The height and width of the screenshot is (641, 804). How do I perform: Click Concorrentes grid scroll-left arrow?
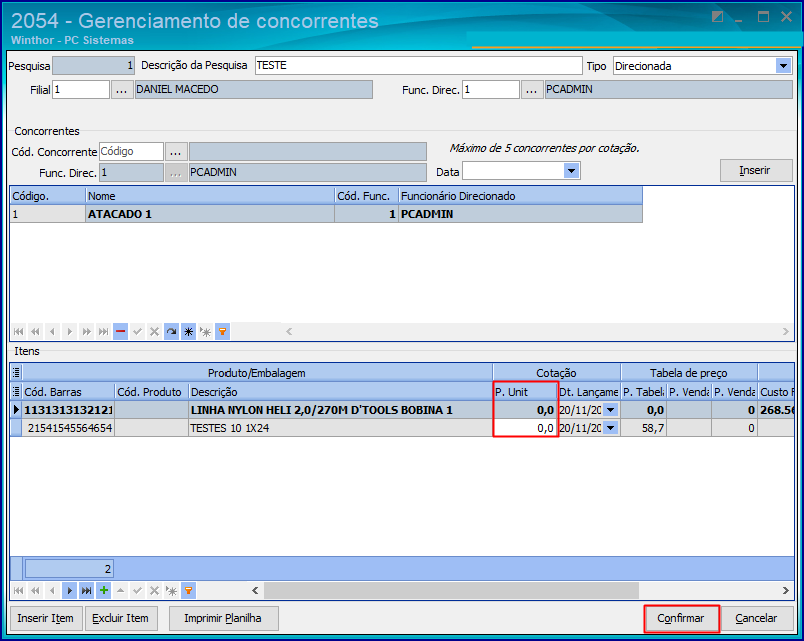click(x=289, y=332)
